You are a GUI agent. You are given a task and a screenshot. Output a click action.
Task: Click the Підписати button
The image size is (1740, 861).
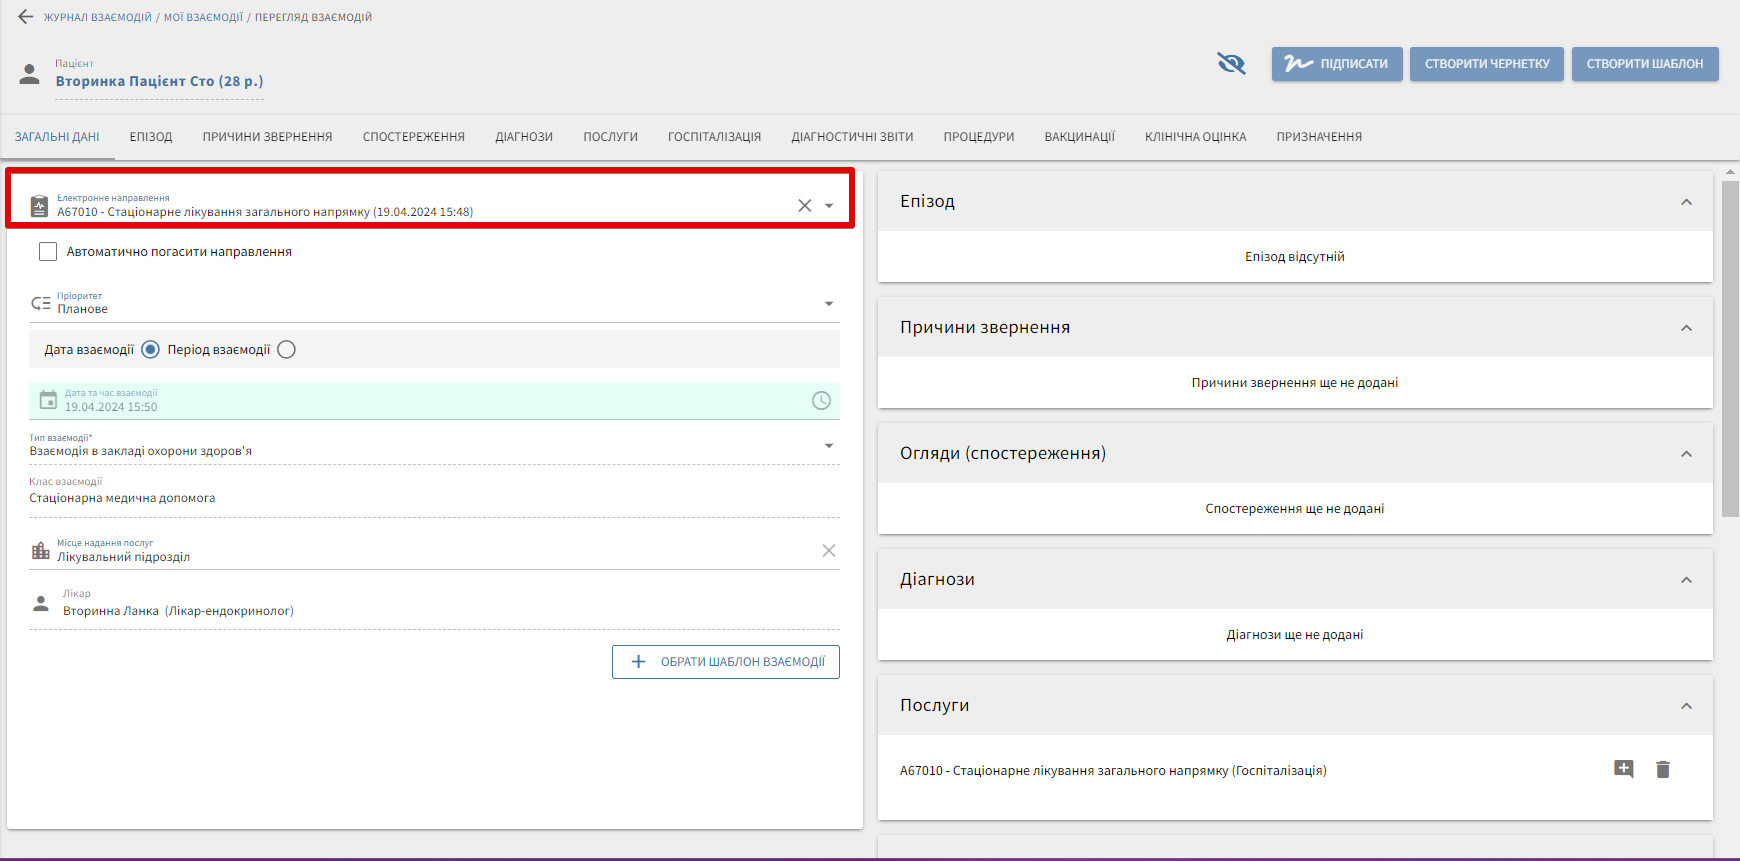click(x=1337, y=64)
